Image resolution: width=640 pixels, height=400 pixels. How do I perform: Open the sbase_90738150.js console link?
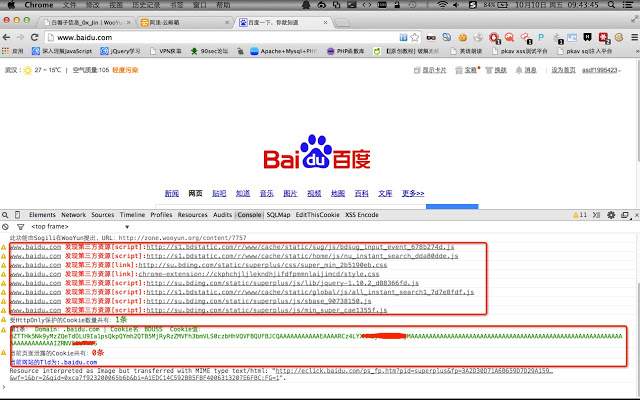(259, 301)
